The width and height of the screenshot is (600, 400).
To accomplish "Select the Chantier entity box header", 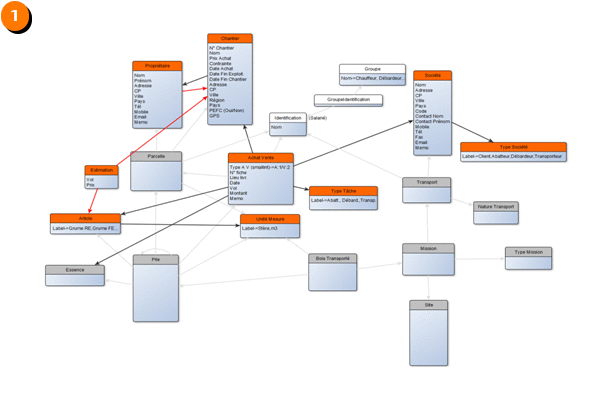I will coord(229,38).
